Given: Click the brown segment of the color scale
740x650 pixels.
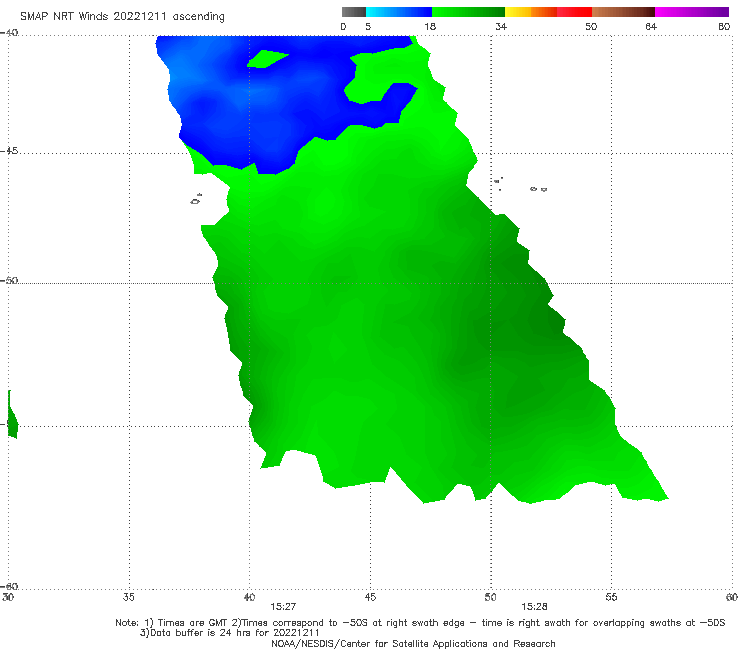Looking at the screenshot, I should coord(623,12).
